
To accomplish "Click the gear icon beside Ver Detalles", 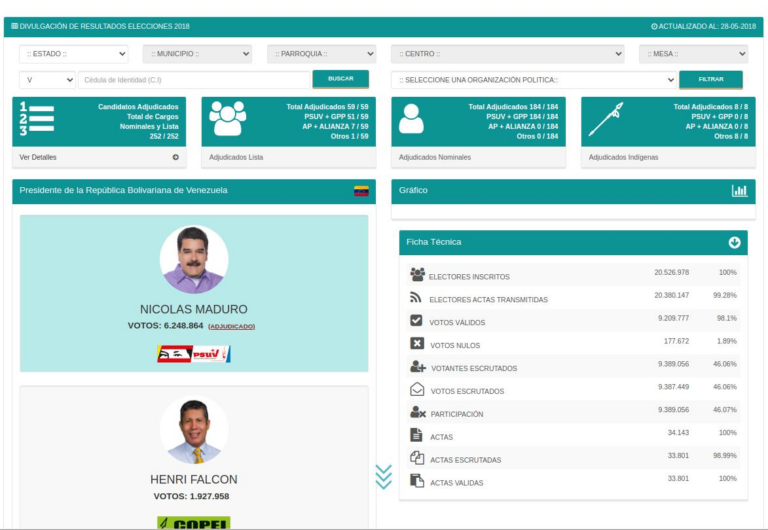I will click(176, 157).
